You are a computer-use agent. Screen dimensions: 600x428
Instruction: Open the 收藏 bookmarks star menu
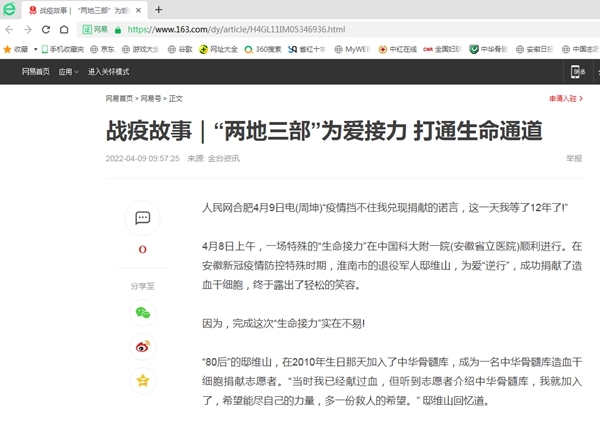tap(16, 49)
